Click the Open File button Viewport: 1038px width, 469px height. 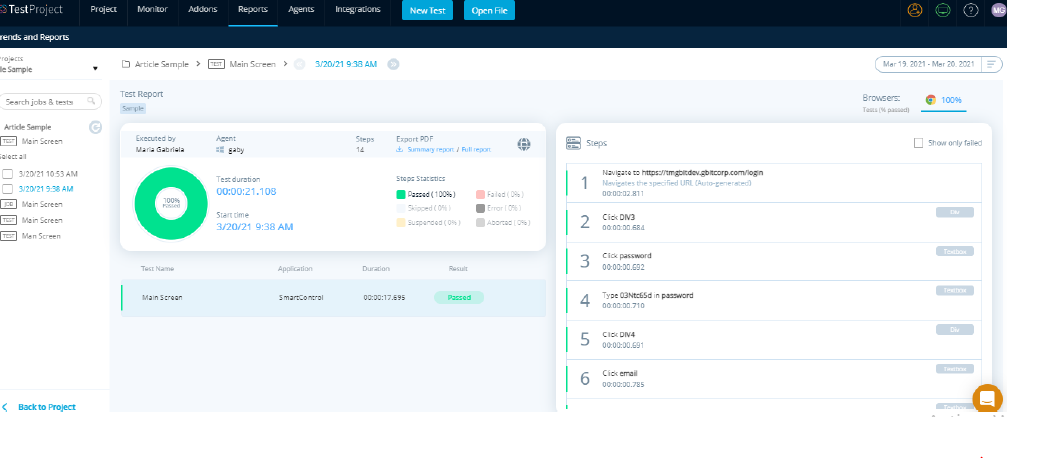pyautogui.click(x=489, y=11)
